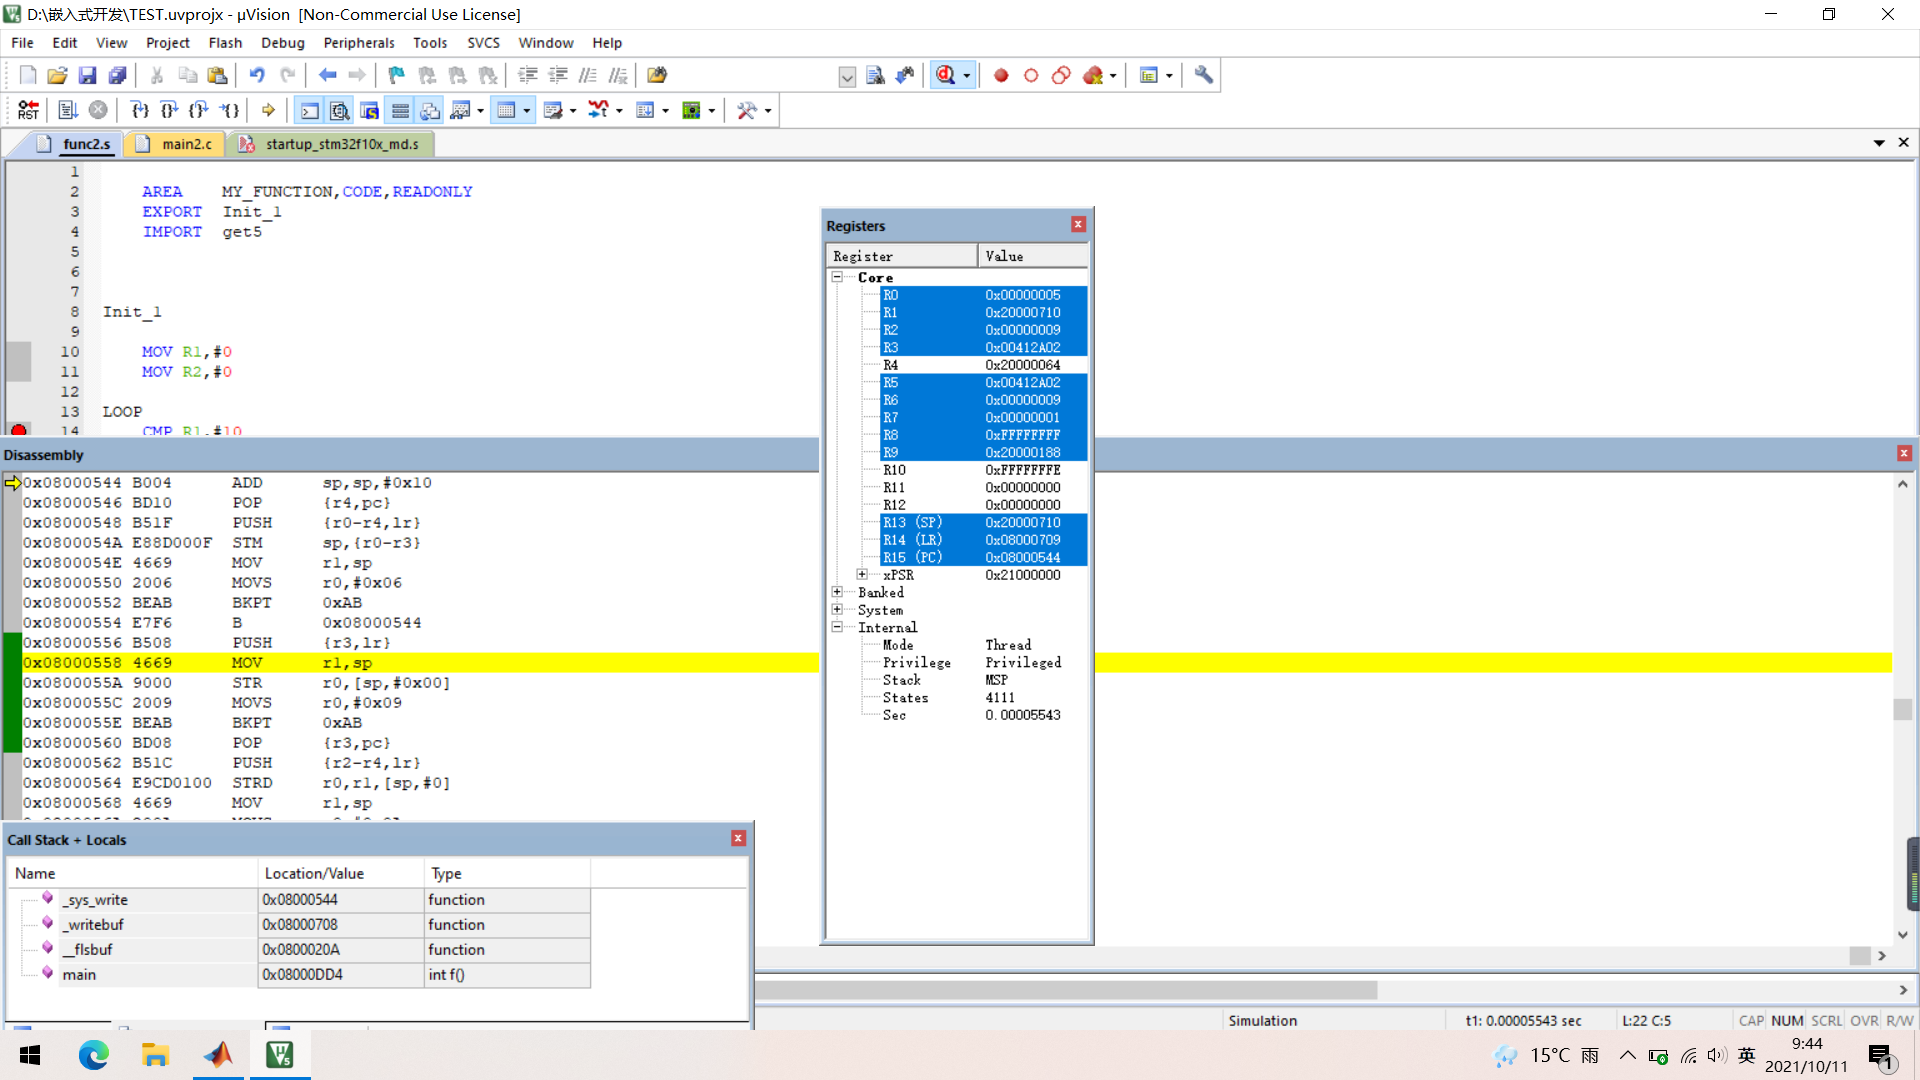
Task: Close the Registers panel
Action: pos(1078,224)
